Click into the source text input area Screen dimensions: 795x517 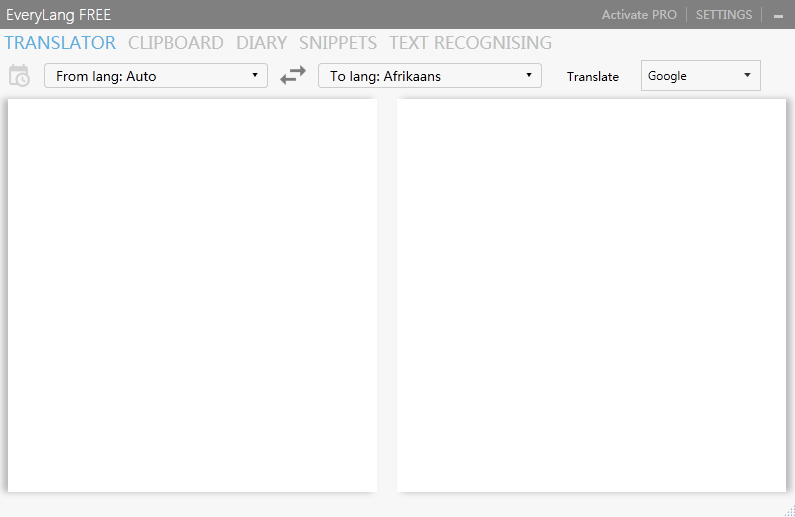coord(192,296)
